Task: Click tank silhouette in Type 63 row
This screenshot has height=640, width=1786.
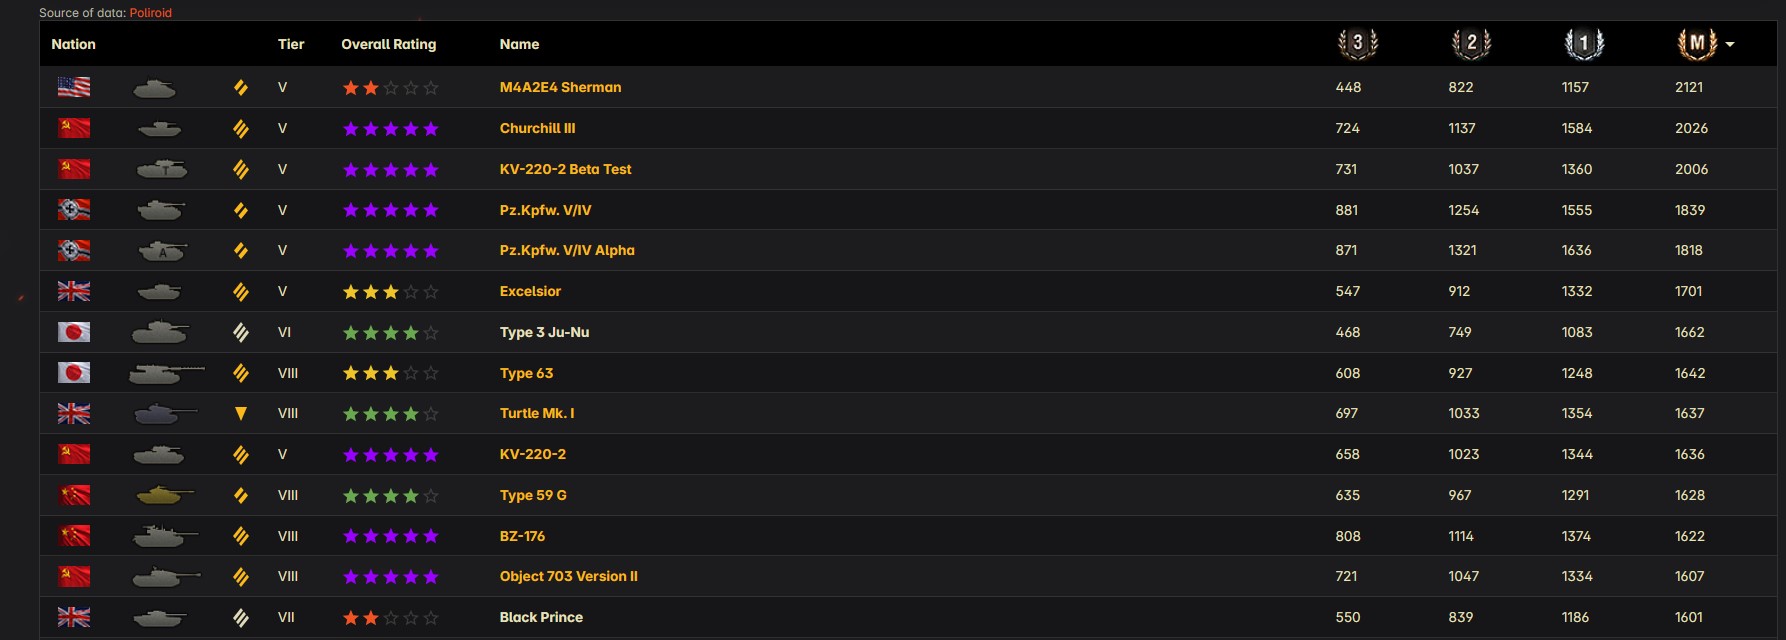Action: tap(166, 373)
